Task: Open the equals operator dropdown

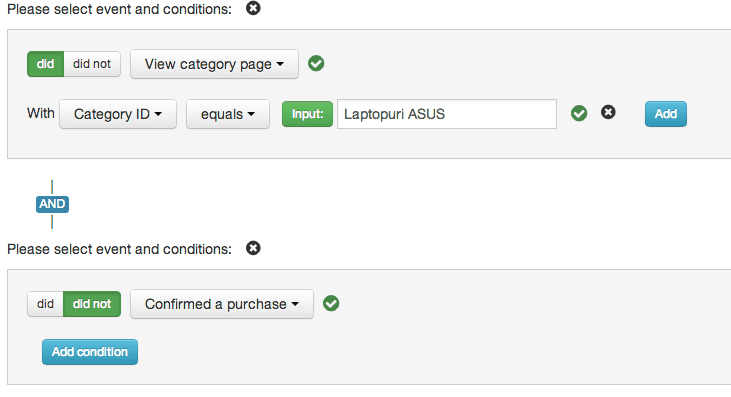Action: [228, 114]
